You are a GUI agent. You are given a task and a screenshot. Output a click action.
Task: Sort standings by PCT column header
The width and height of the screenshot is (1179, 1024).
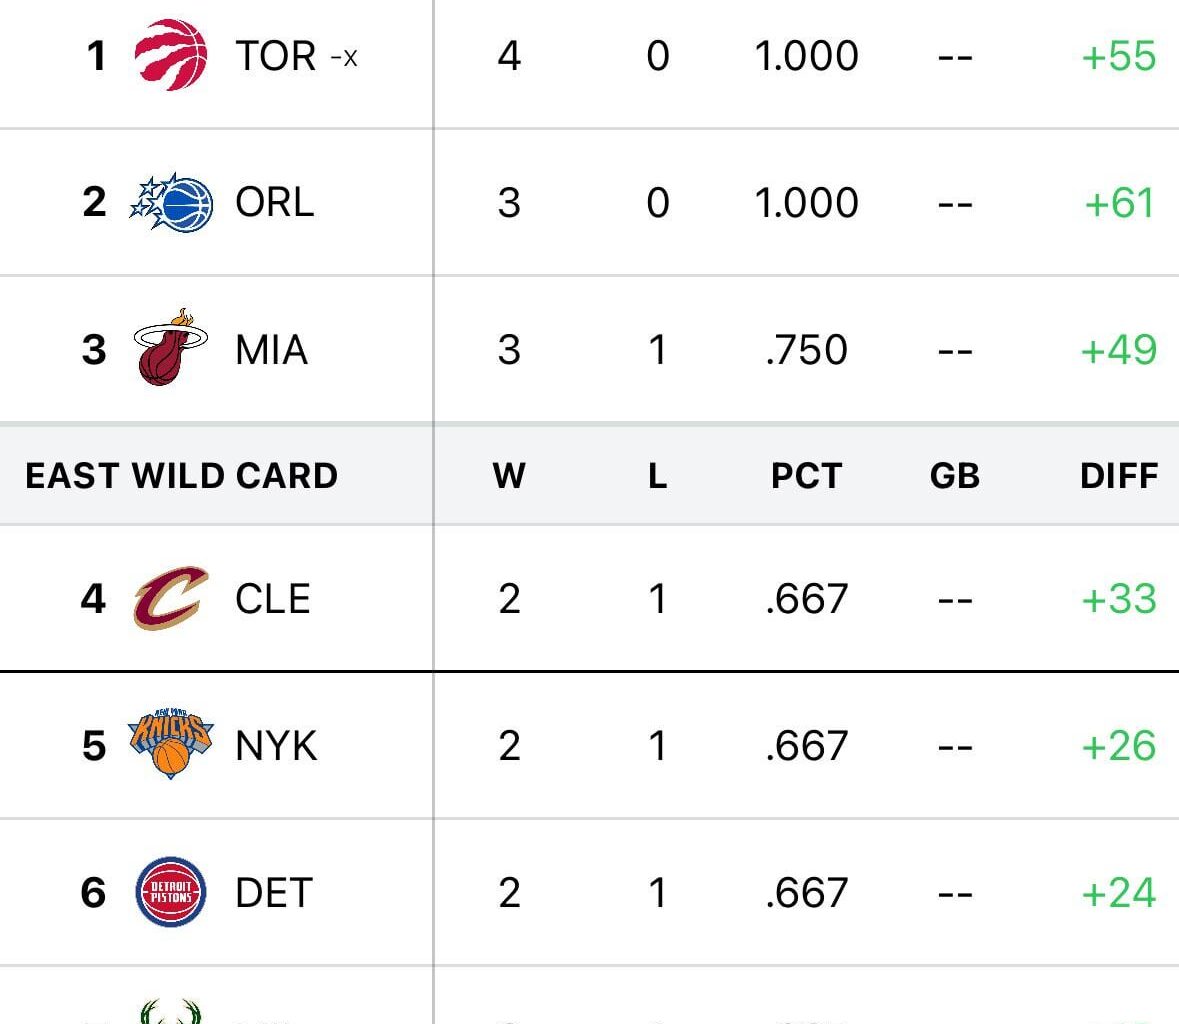coord(806,476)
